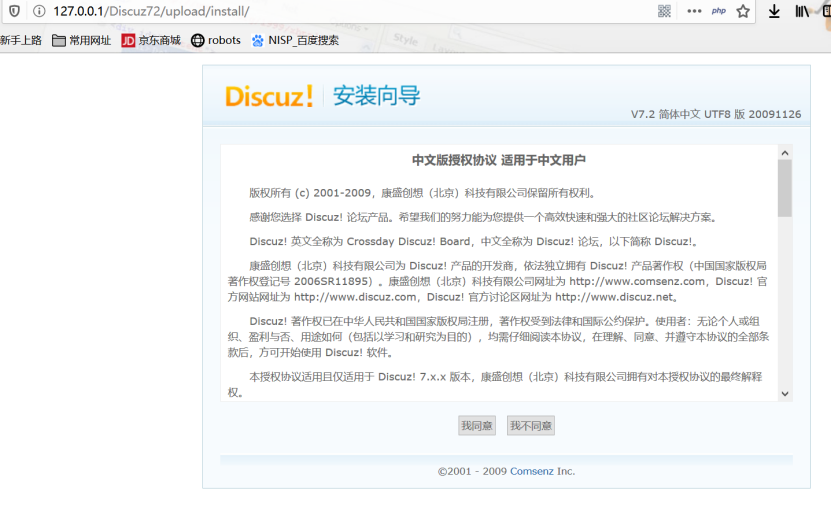Click the 我不同意 disagree button
The height and width of the screenshot is (507, 831).
[x=531, y=425]
